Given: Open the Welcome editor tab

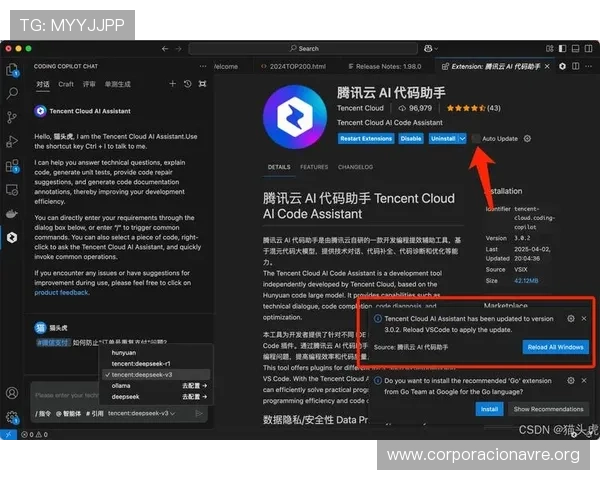Looking at the screenshot, I should click(x=226, y=66).
